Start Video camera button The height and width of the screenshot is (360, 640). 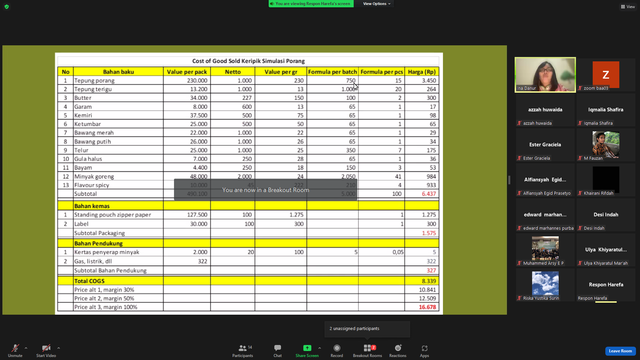coord(46,350)
